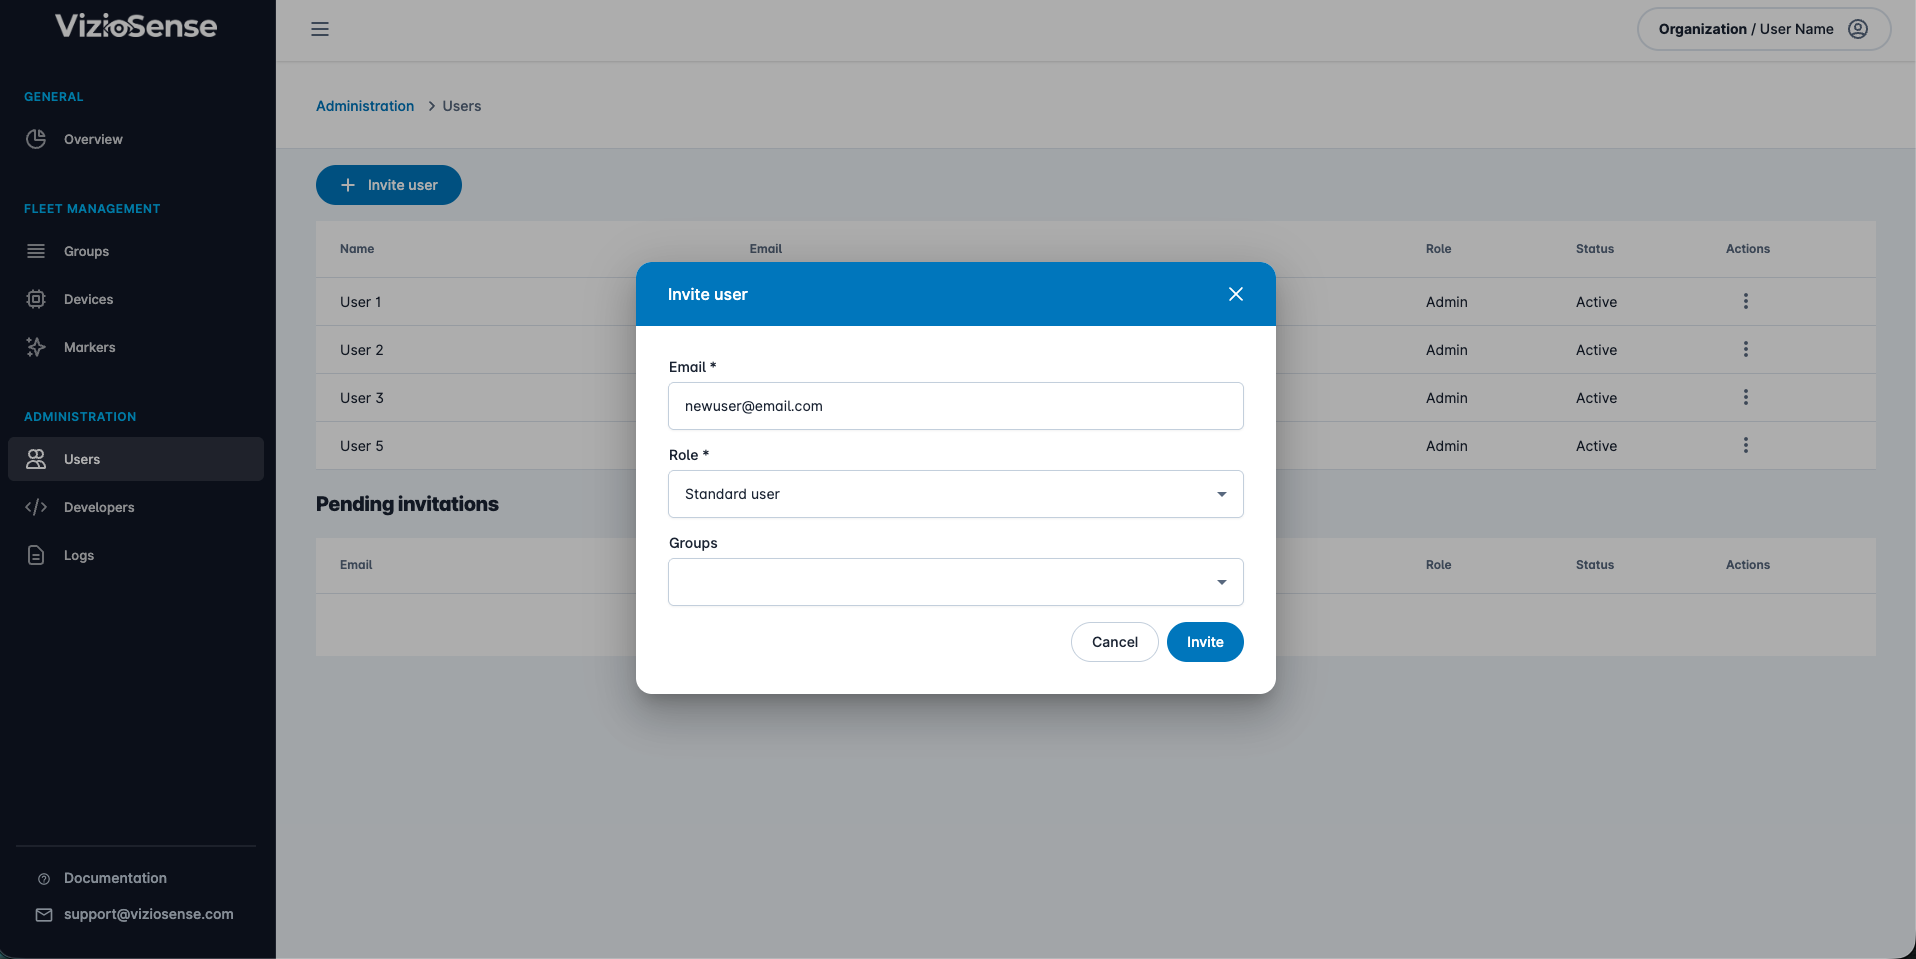Screen dimensions: 1916x959
Task: Open Developers section in sidebar
Action: (x=136, y=507)
